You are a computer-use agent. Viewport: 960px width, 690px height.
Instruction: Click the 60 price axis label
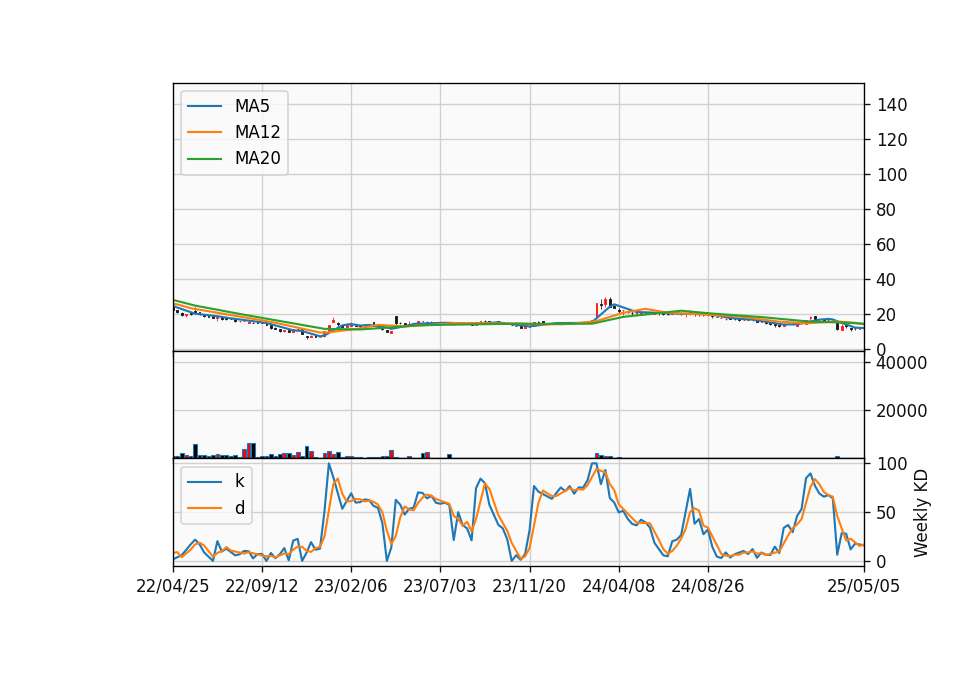pyautogui.click(x=887, y=245)
